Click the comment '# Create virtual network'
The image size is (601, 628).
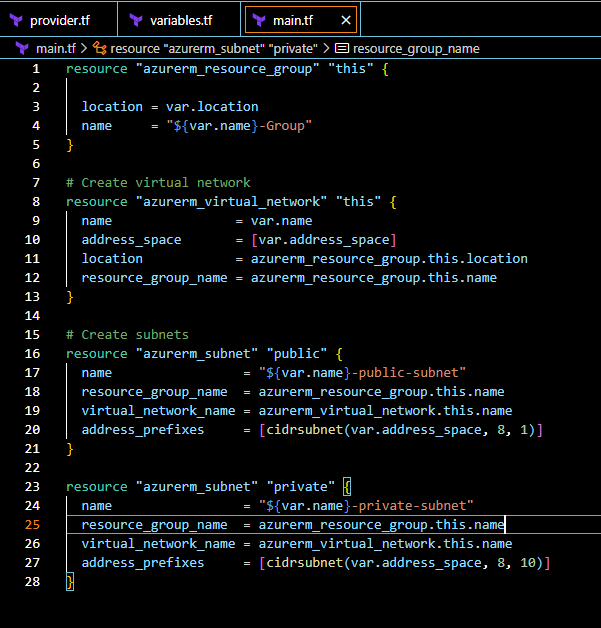pyautogui.click(x=158, y=183)
